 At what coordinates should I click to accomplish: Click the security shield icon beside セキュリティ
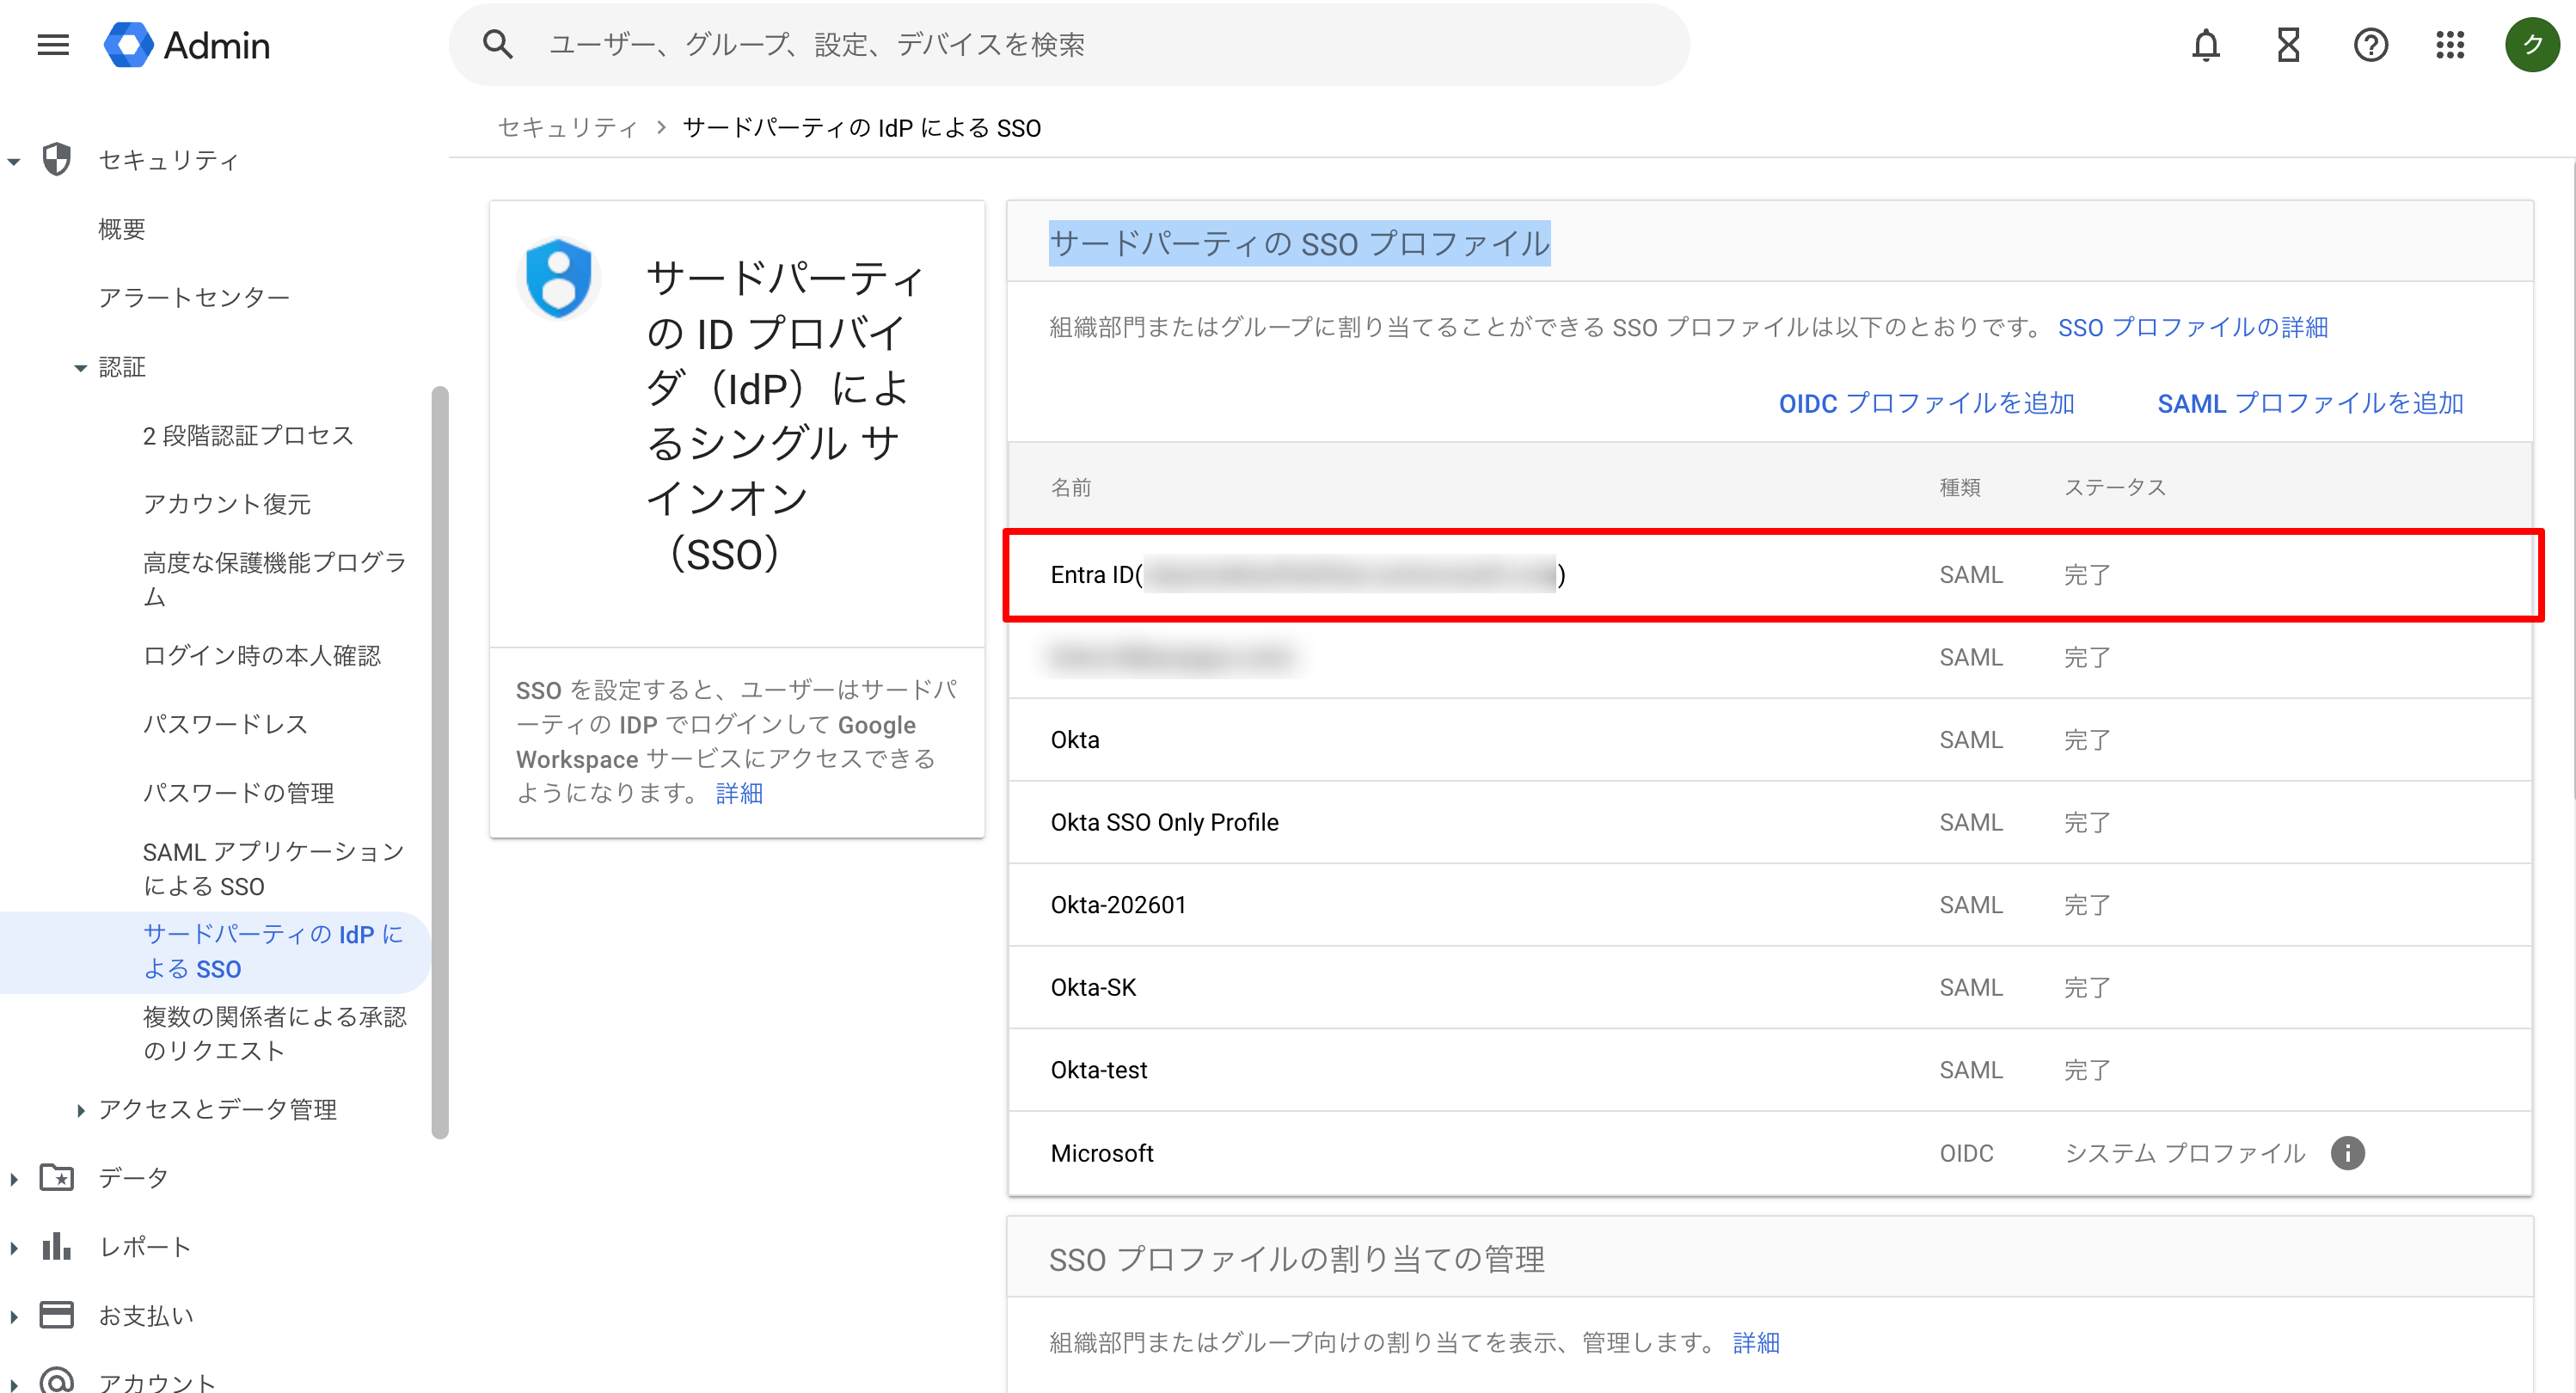coord(55,158)
